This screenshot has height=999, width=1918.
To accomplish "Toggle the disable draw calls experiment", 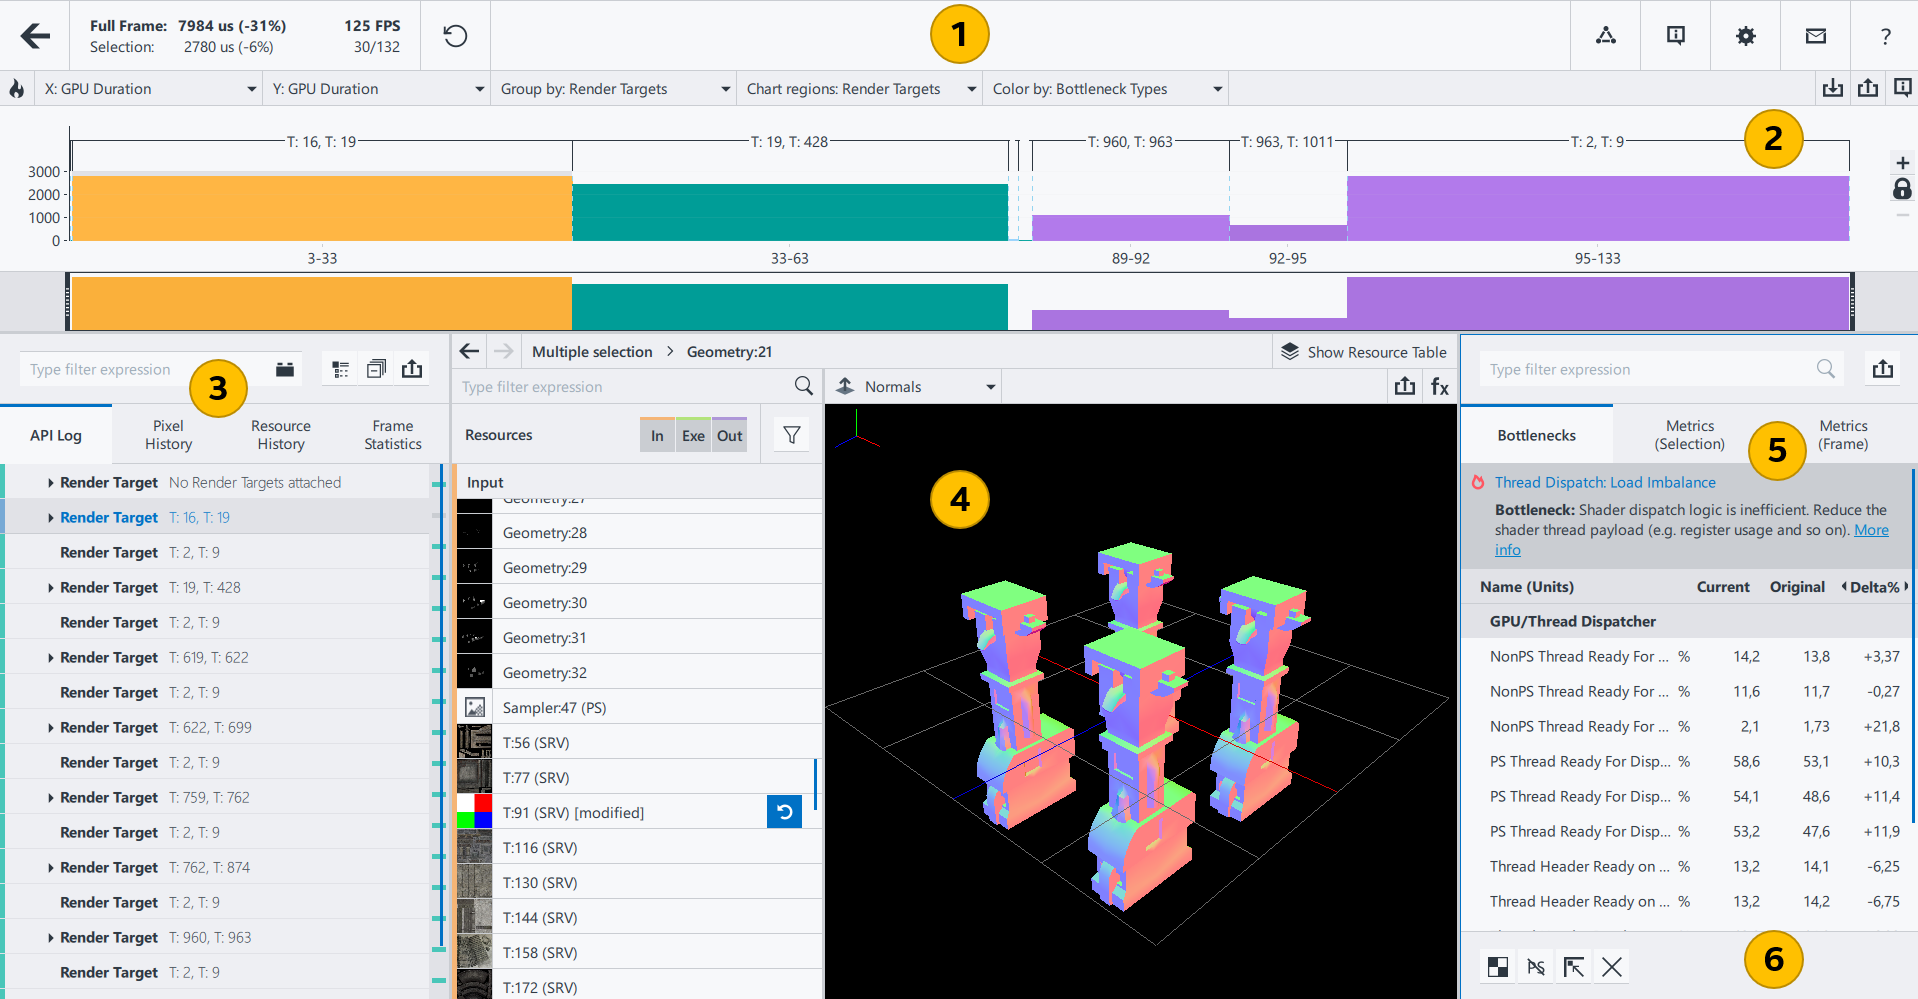I will coord(1612,967).
